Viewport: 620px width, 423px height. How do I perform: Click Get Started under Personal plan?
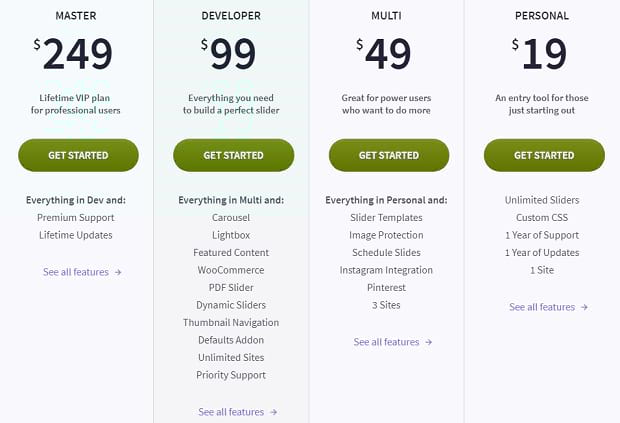544,155
